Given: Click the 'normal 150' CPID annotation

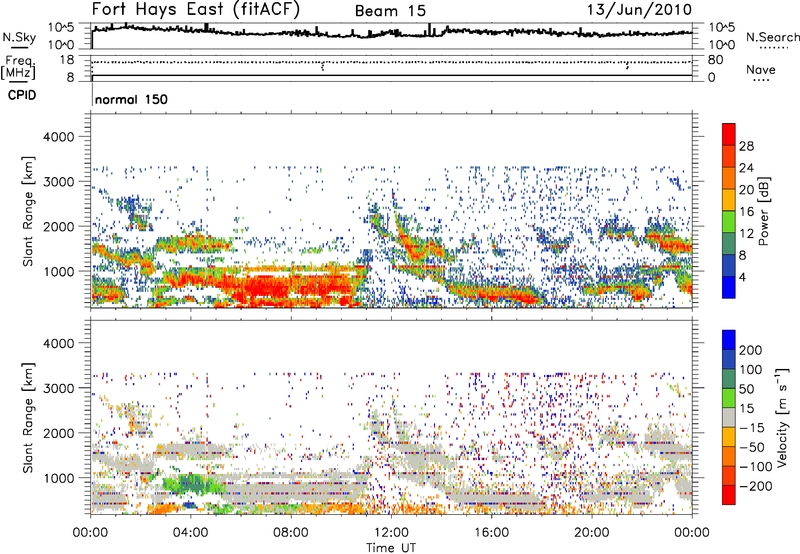Looking at the screenshot, I should [131, 99].
